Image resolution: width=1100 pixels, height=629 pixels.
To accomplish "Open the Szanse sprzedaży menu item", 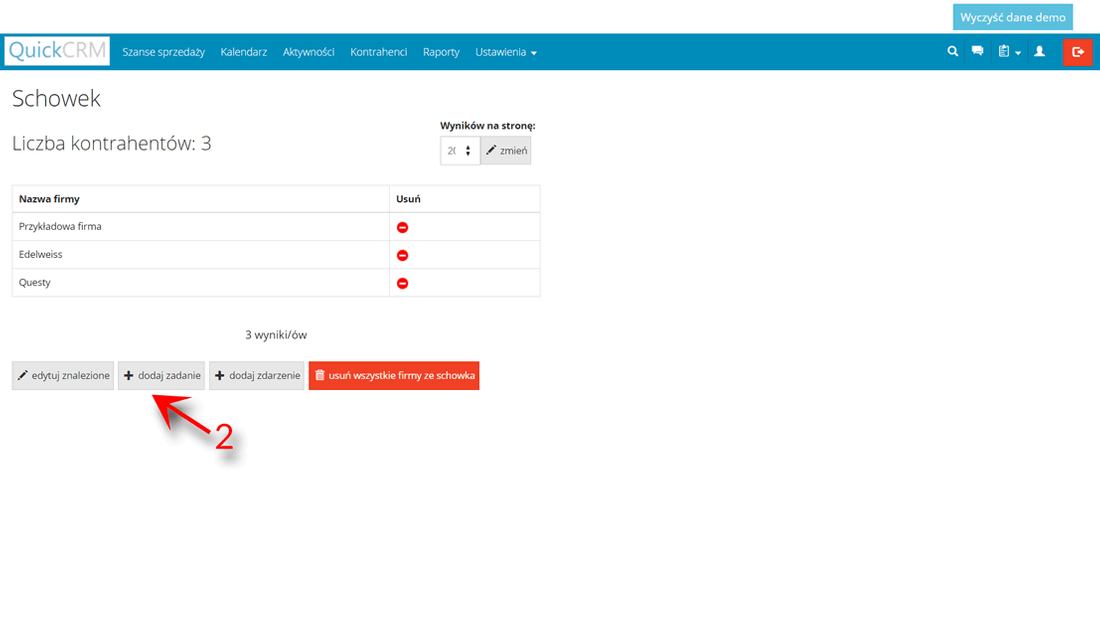I will coord(163,52).
